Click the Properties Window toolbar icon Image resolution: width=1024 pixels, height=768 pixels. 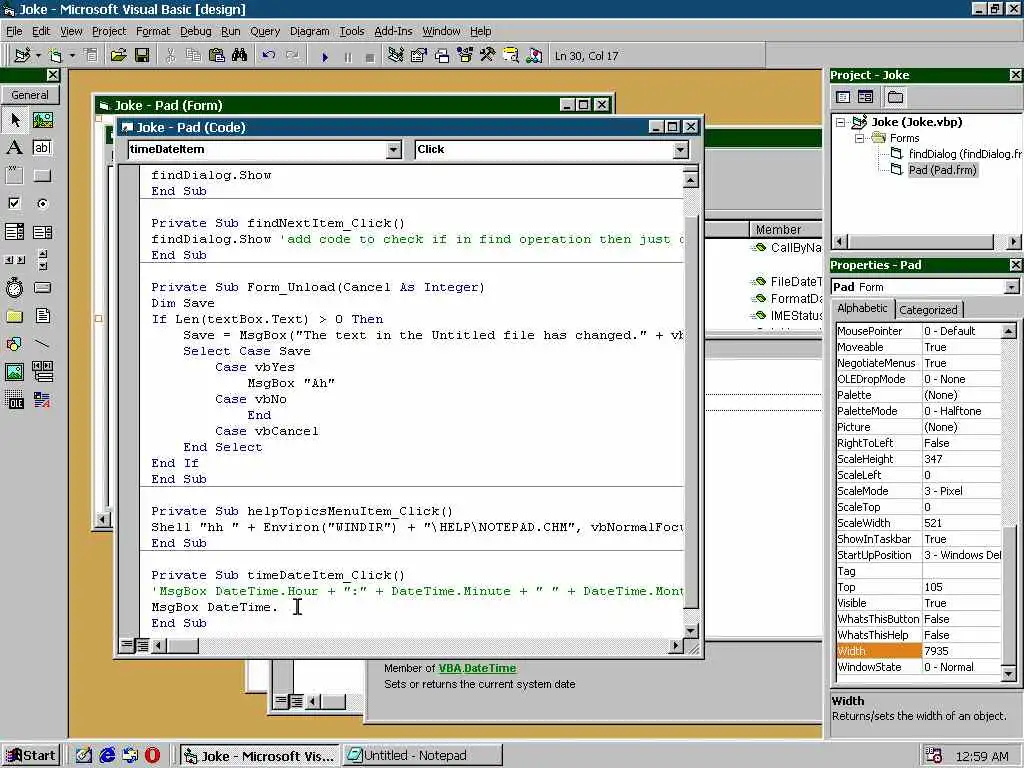coord(418,56)
